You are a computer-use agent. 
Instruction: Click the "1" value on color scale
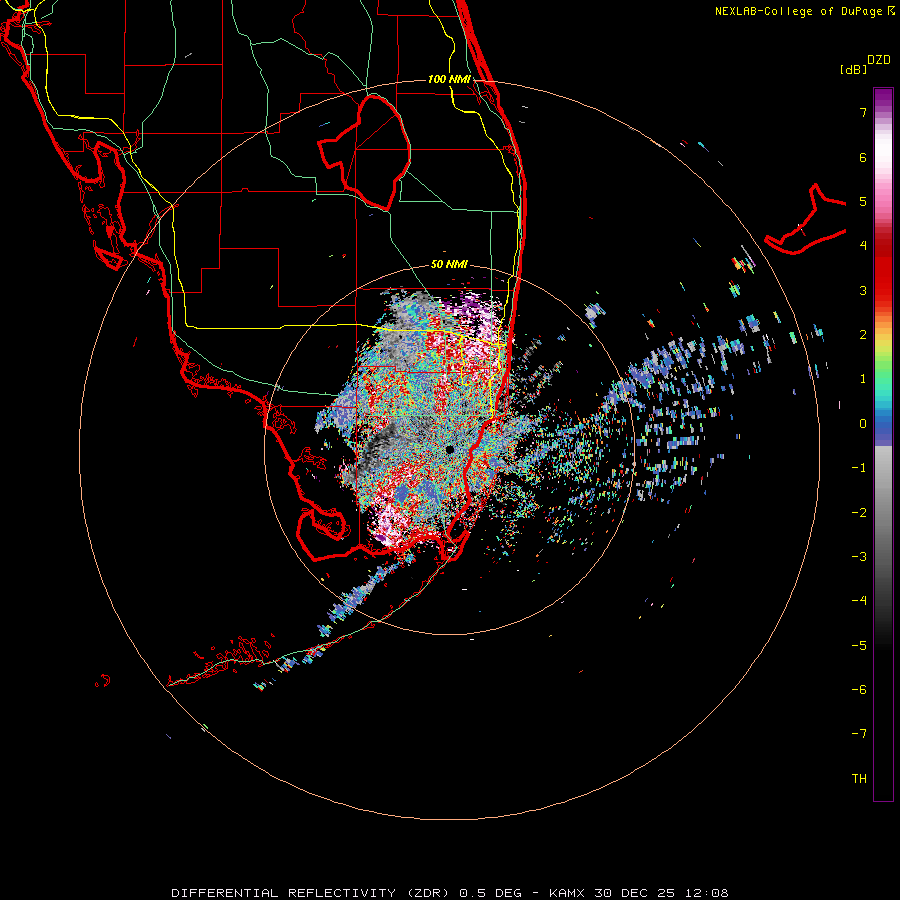[863, 379]
